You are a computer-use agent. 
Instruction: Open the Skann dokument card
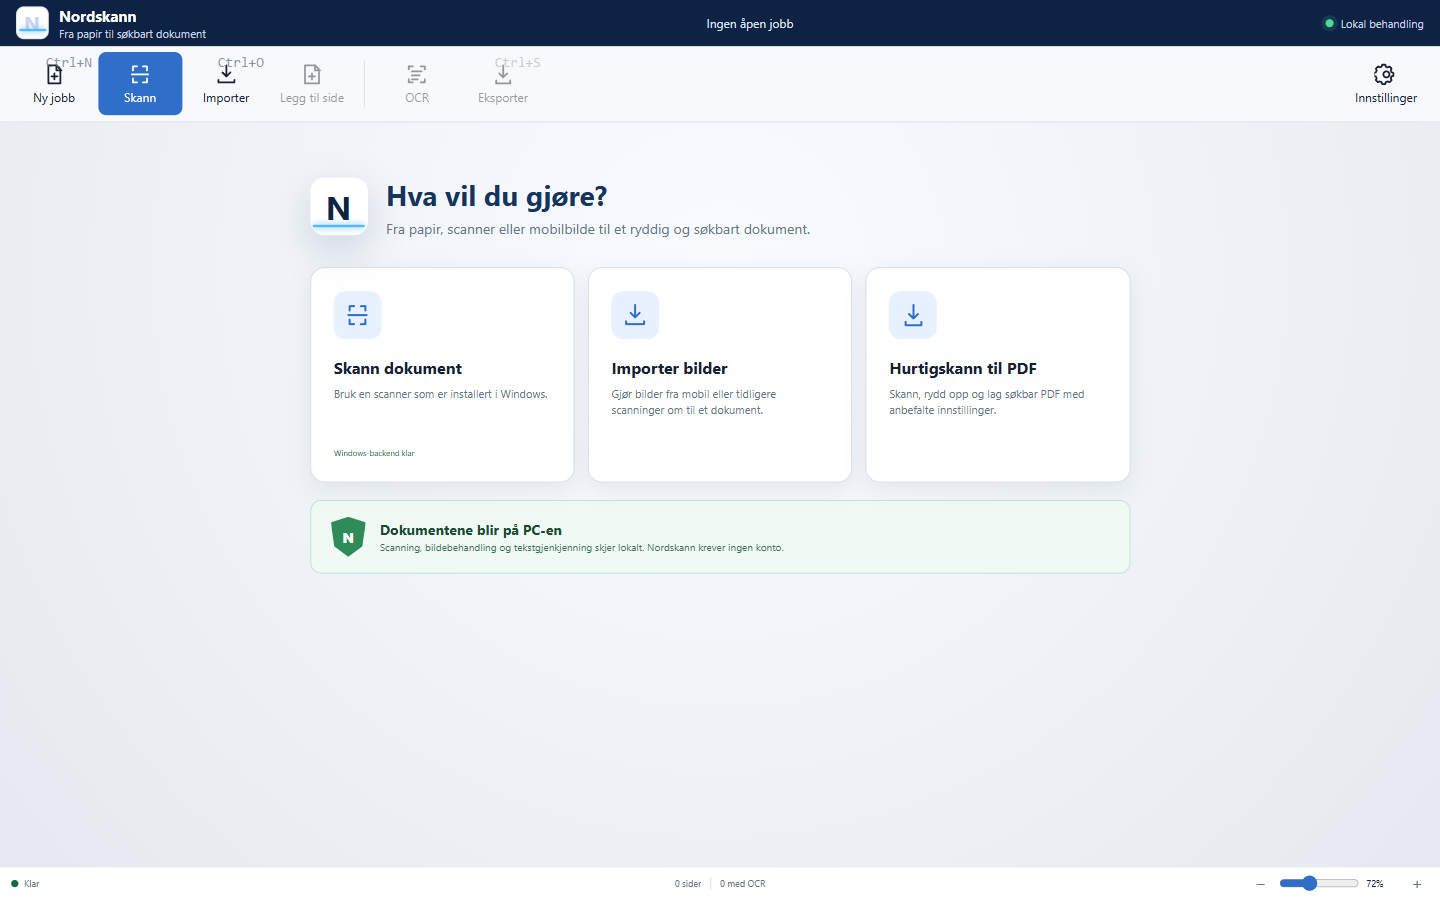pyautogui.click(x=442, y=374)
